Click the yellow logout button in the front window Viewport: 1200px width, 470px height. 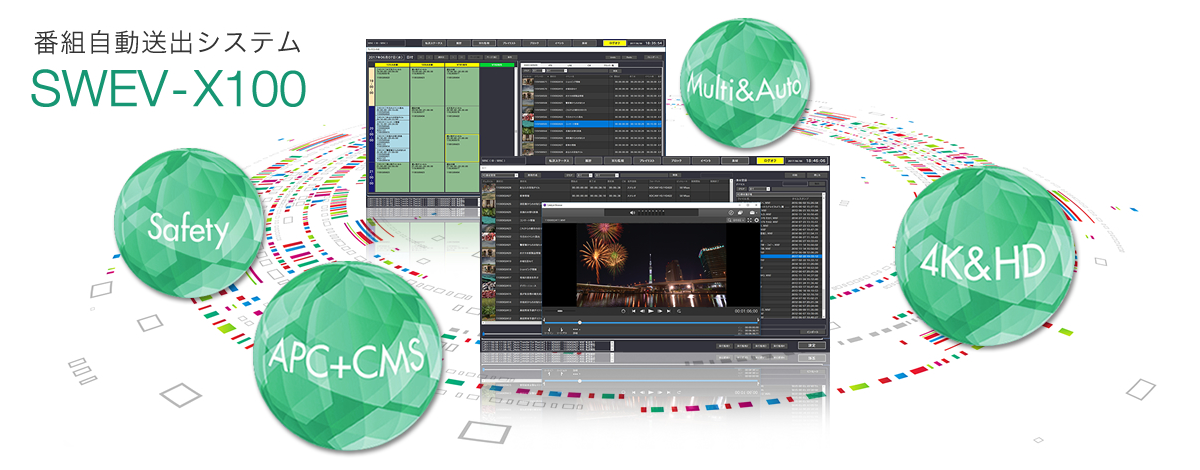[769, 160]
